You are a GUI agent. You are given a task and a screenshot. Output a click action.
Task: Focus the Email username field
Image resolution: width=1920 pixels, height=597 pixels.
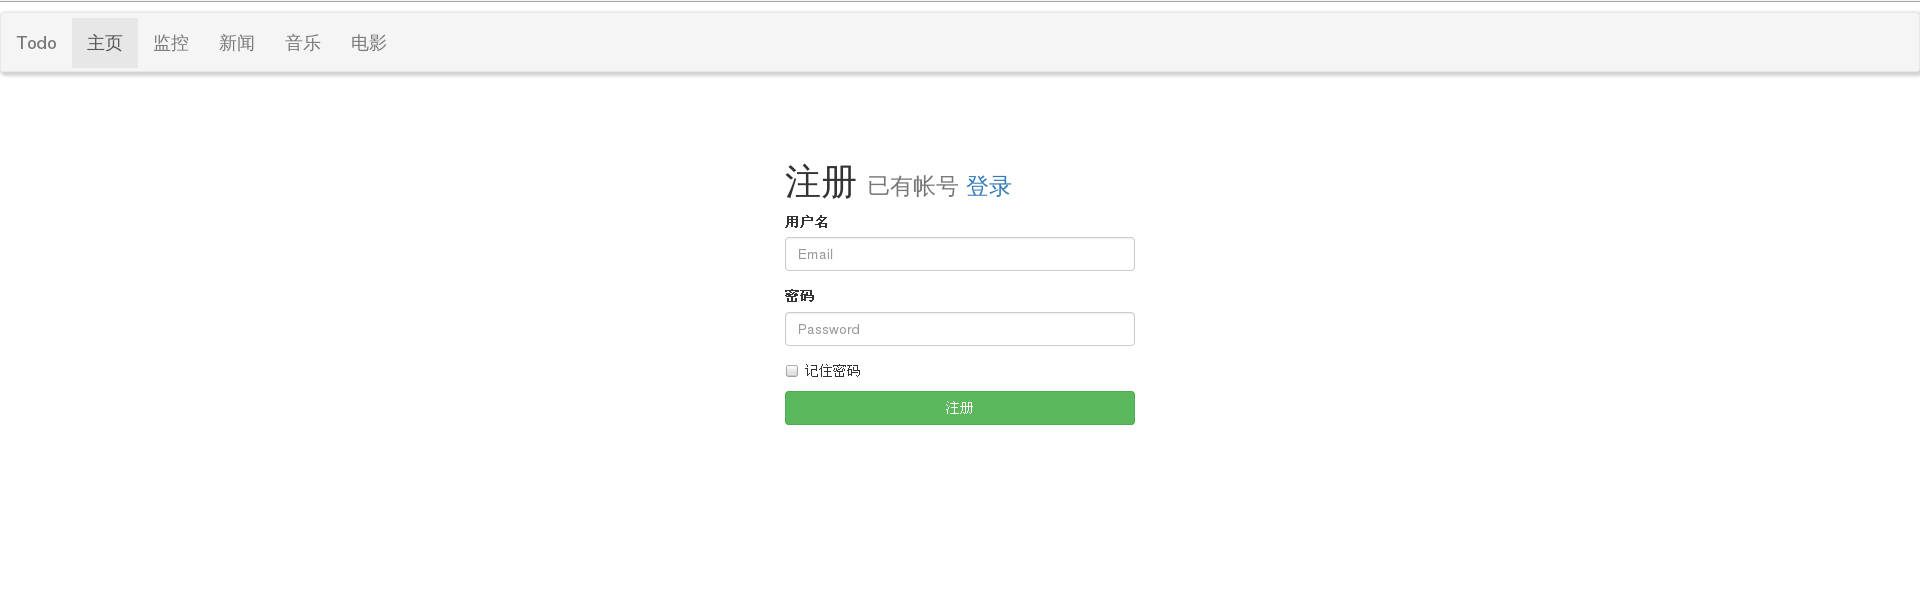[960, 254]
